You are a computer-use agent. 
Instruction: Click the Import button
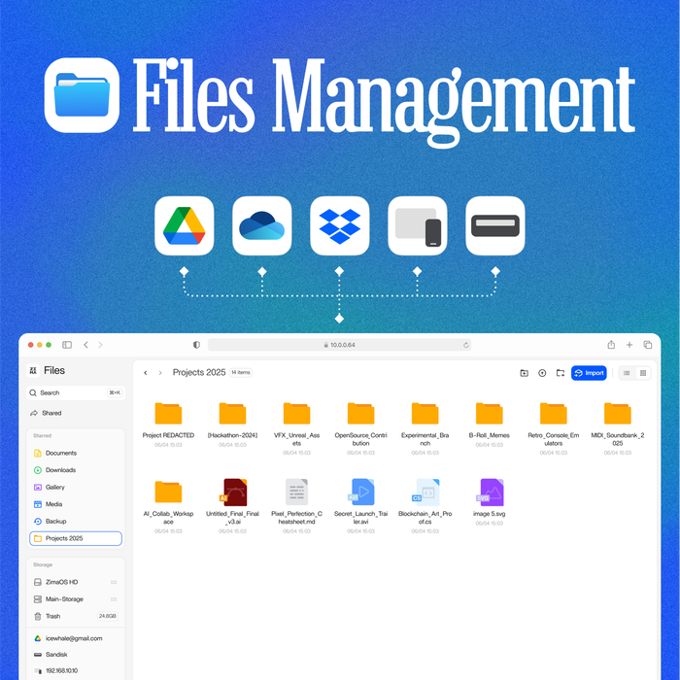[588, 373]
